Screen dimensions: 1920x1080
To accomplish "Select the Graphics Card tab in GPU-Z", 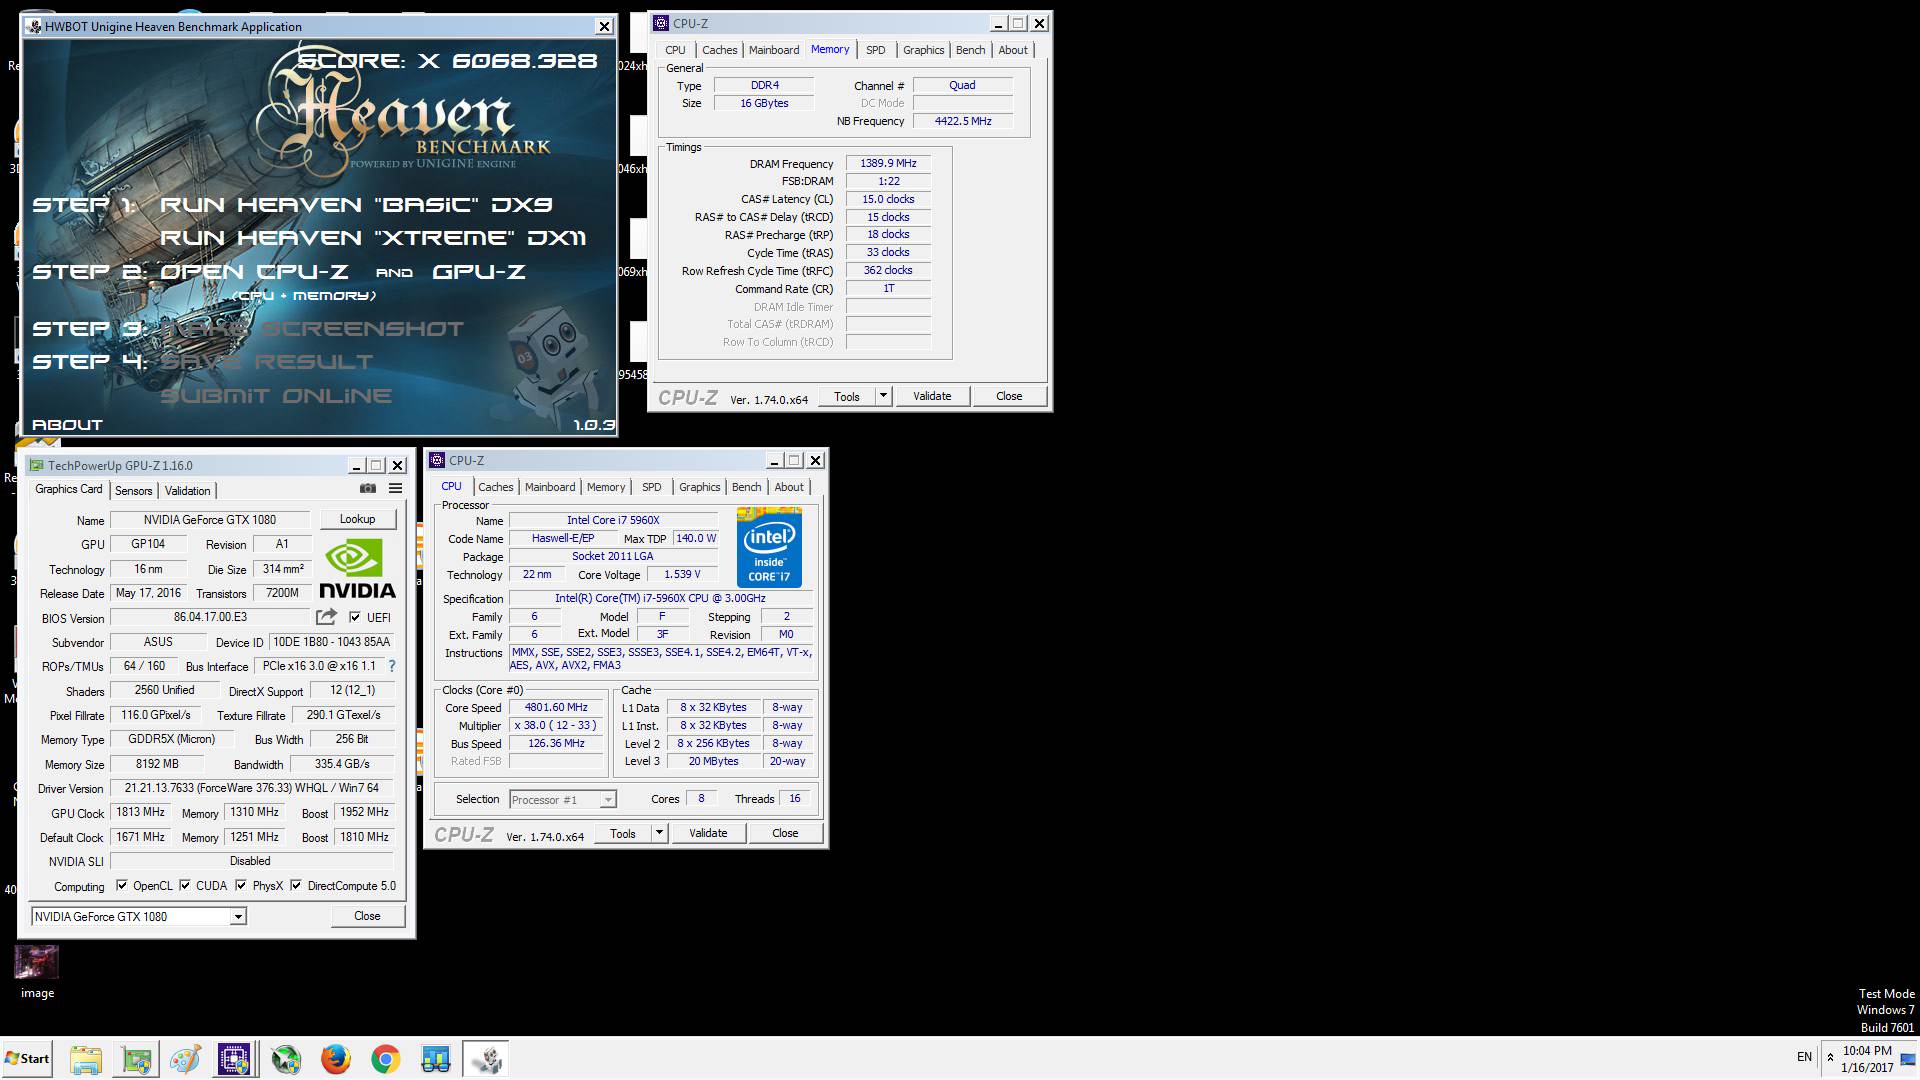I will [69, 489].
